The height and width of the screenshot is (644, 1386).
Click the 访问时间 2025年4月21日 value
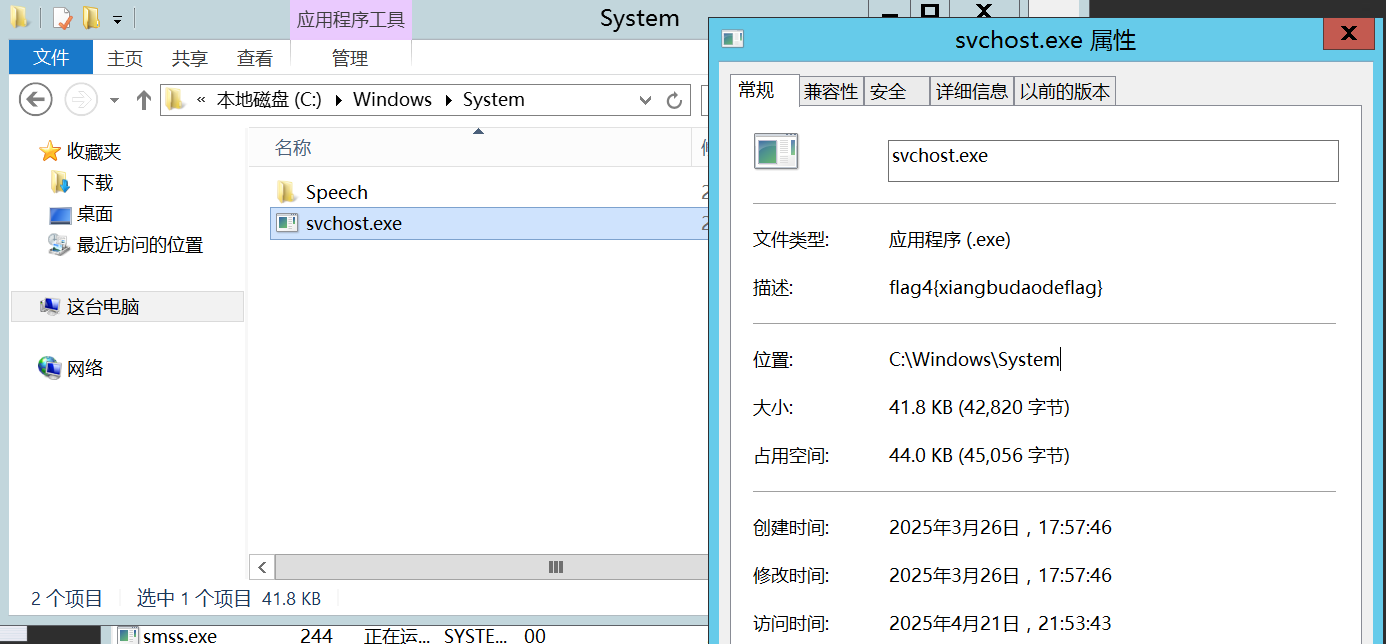pos(1000,624)
